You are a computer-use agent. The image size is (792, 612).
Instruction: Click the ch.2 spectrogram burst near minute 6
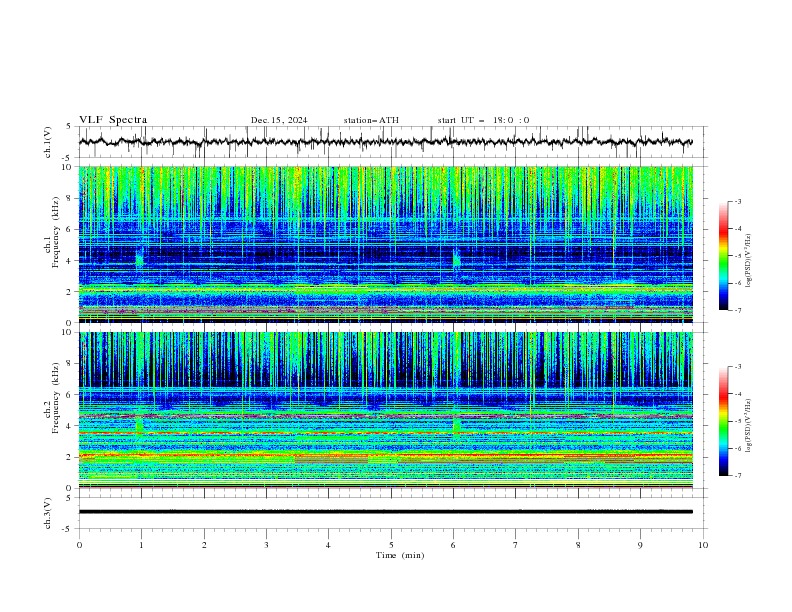[457, 424]
